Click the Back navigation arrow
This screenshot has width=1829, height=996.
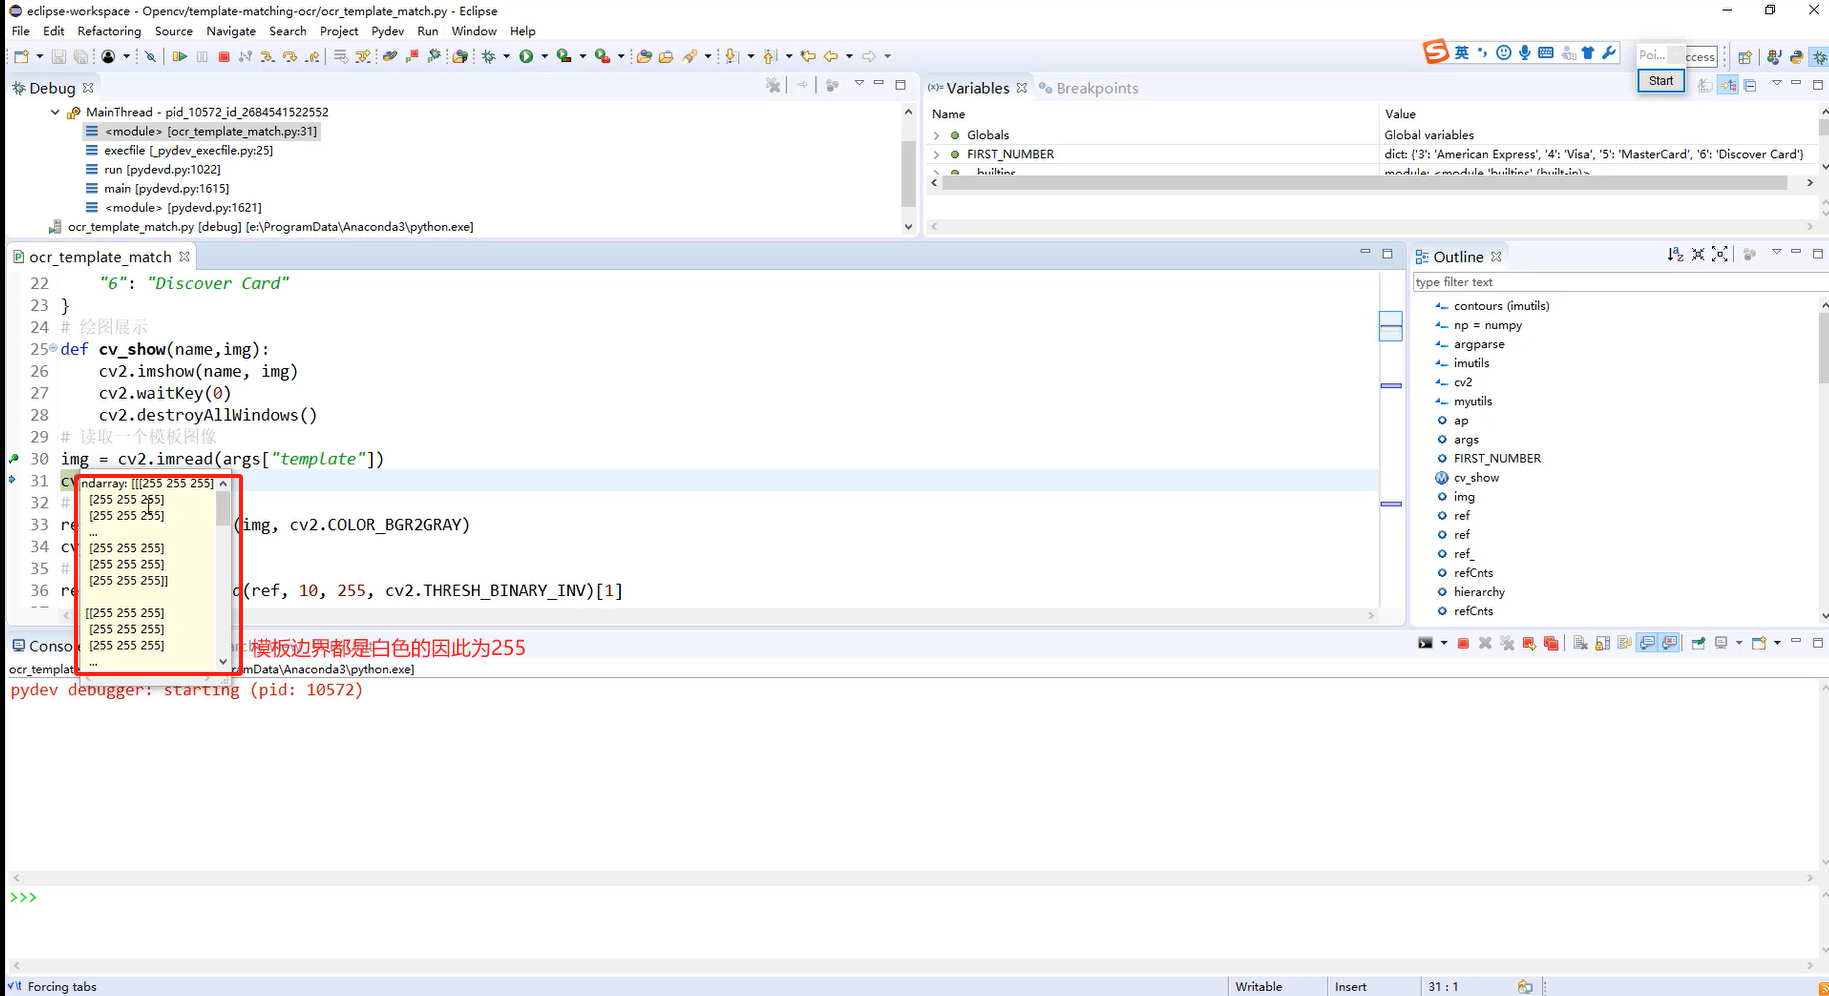831,57
